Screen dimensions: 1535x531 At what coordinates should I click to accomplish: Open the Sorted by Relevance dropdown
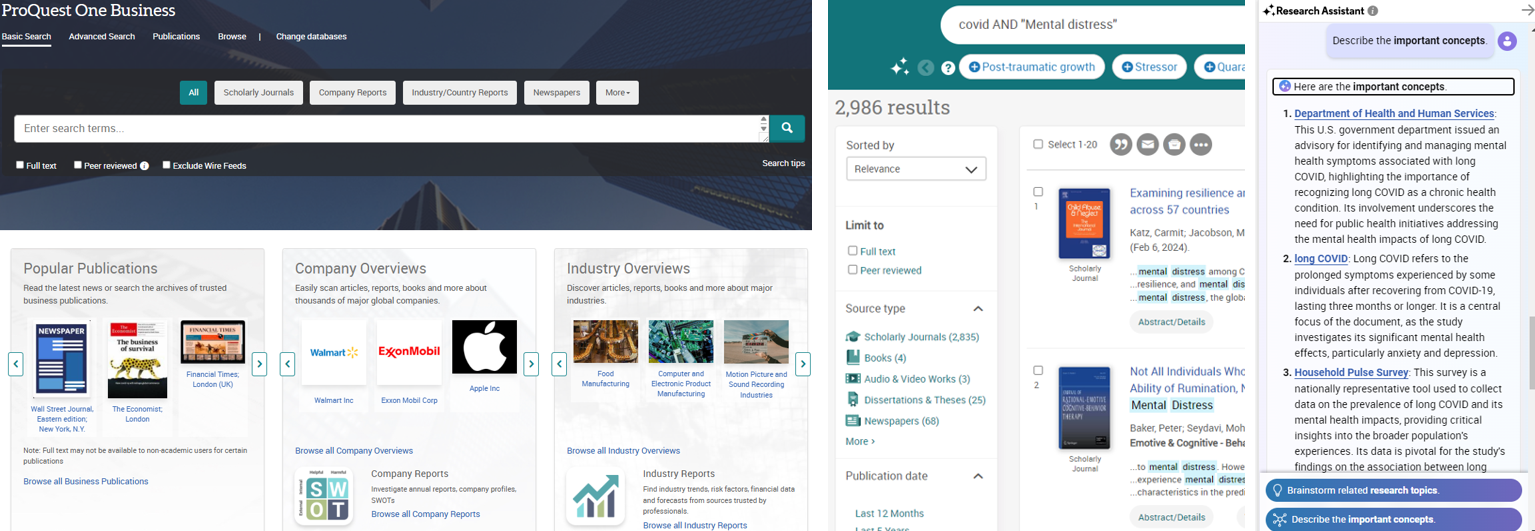coord(916,169)
